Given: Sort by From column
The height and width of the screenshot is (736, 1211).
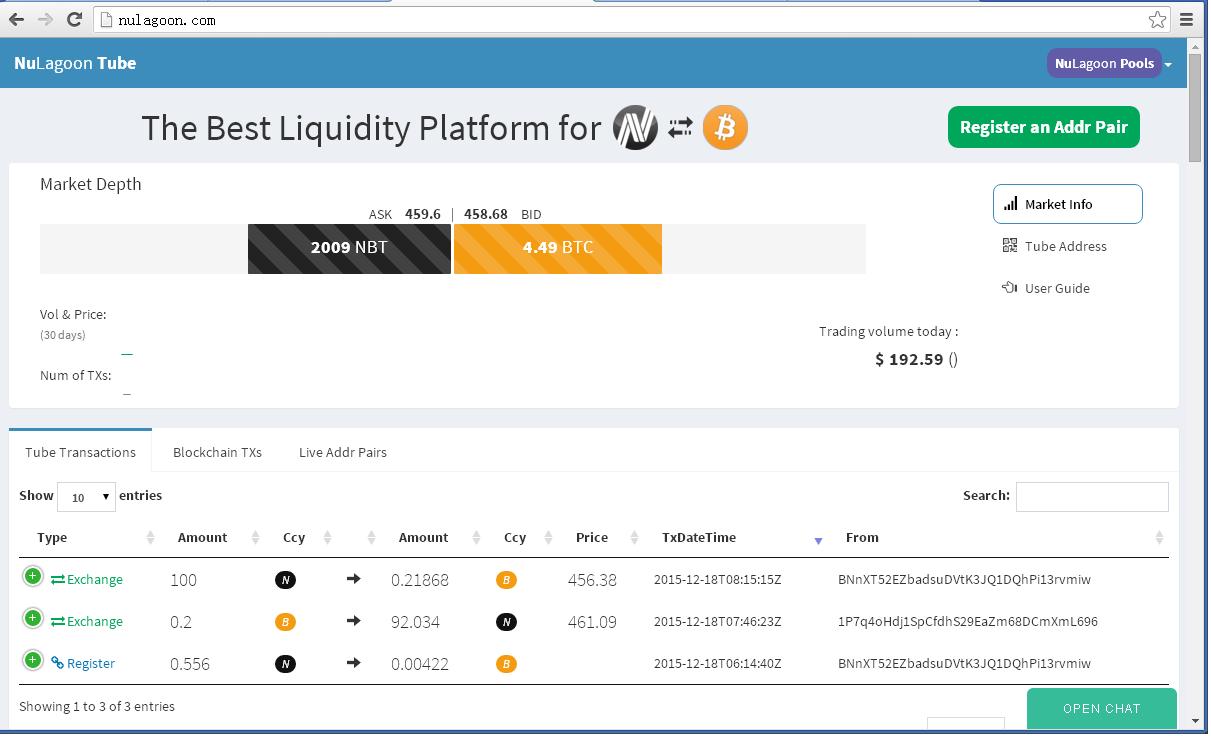Looking at the screenshot, I should tap(998, 538).
